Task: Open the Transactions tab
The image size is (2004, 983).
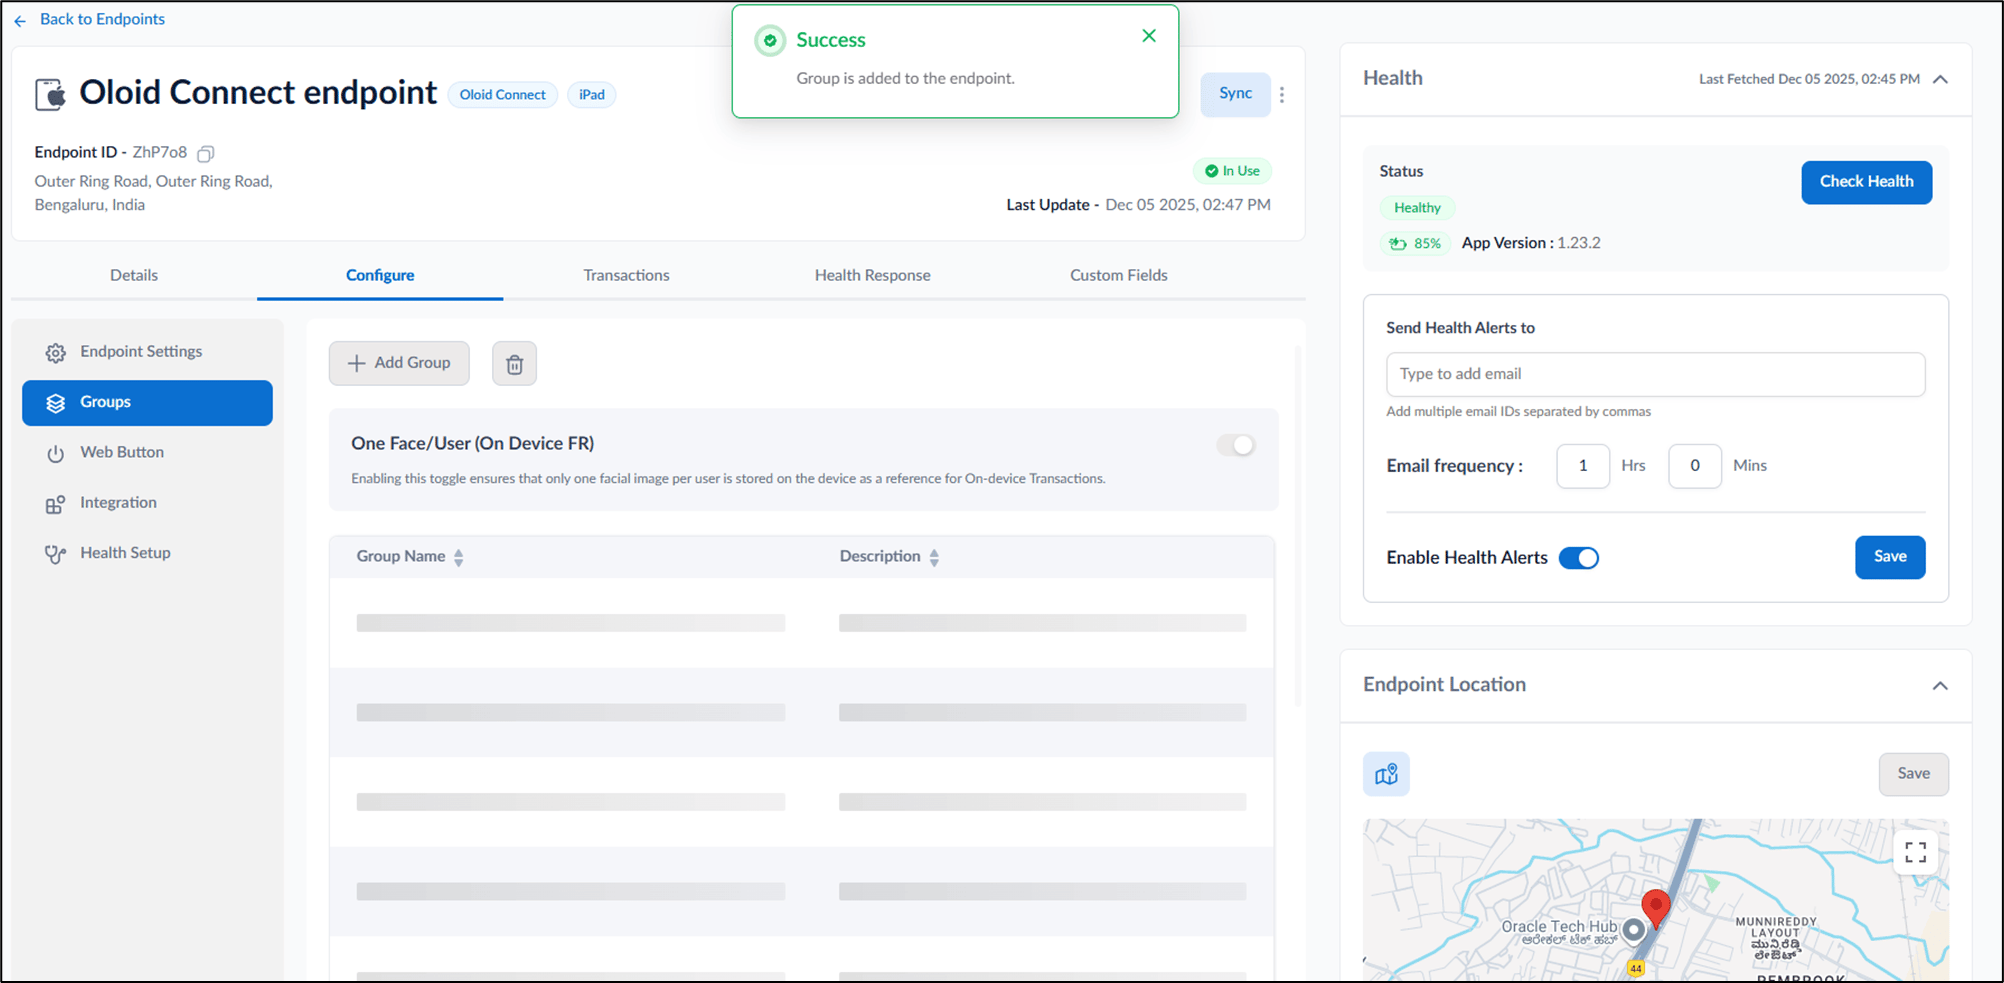Action: pos(627,275)
